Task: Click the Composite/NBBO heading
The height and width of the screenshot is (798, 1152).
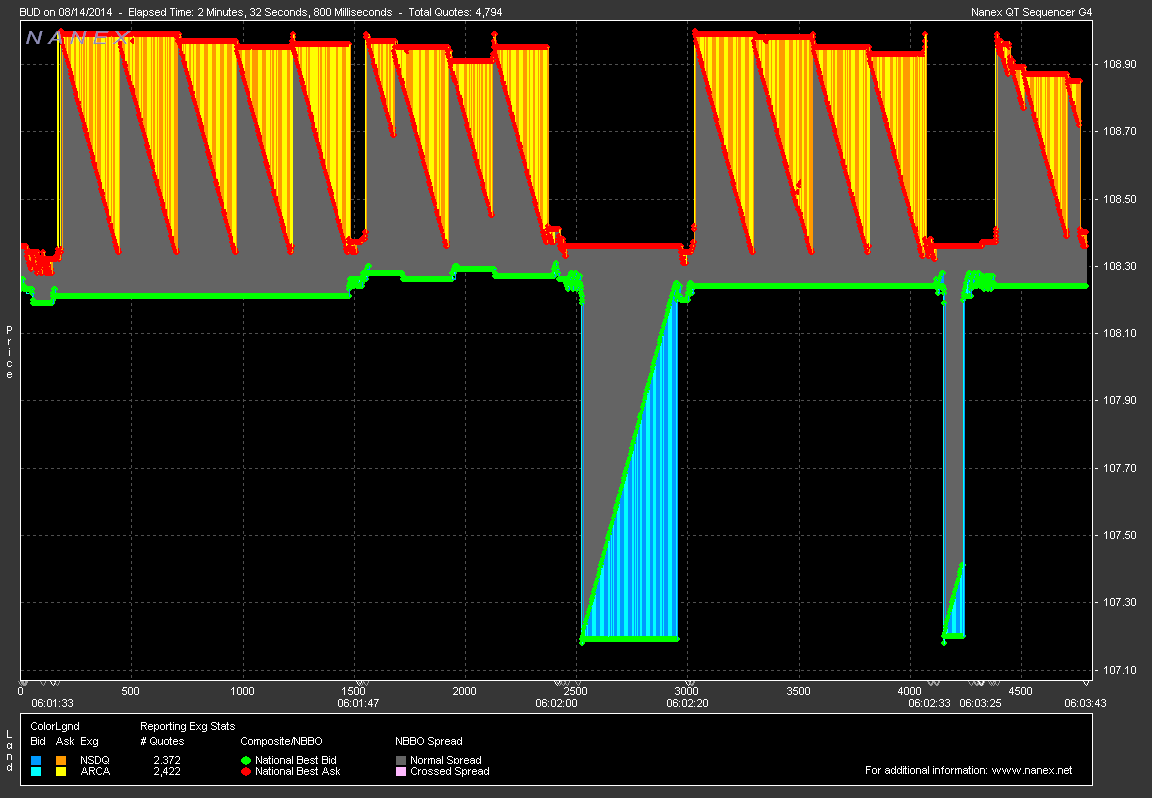Action: tap(281, 741)
